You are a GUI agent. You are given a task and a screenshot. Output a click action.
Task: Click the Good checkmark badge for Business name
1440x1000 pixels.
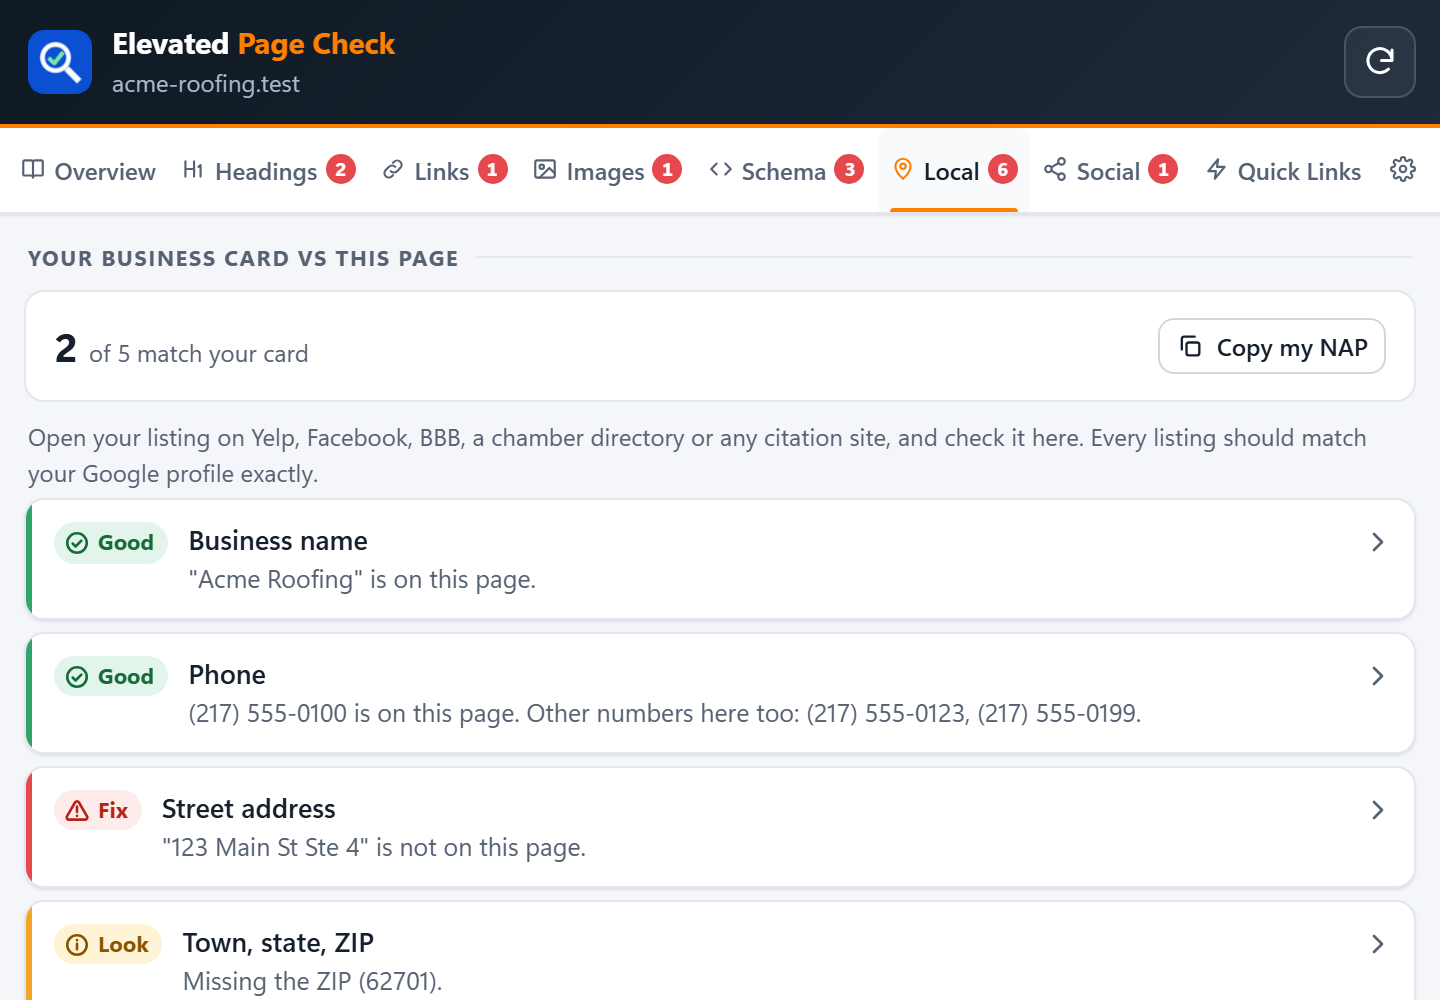[x=111, y=543]
